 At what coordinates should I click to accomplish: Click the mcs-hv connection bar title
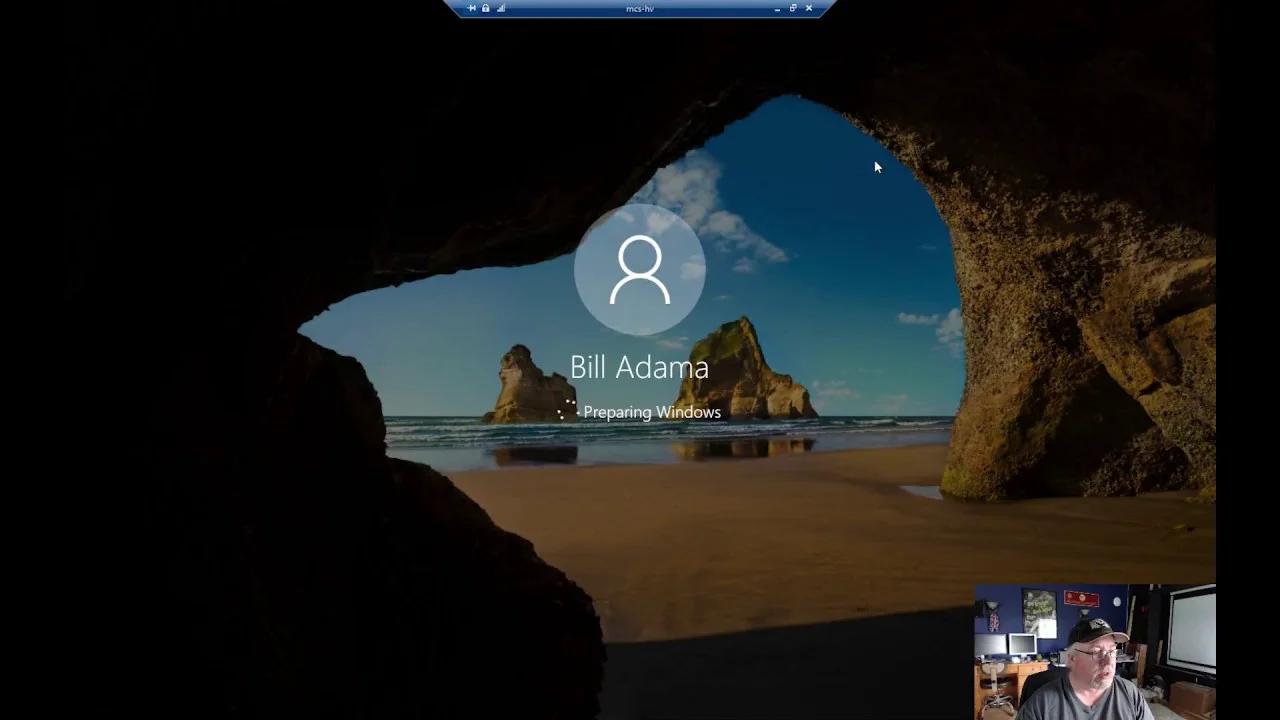639,8
